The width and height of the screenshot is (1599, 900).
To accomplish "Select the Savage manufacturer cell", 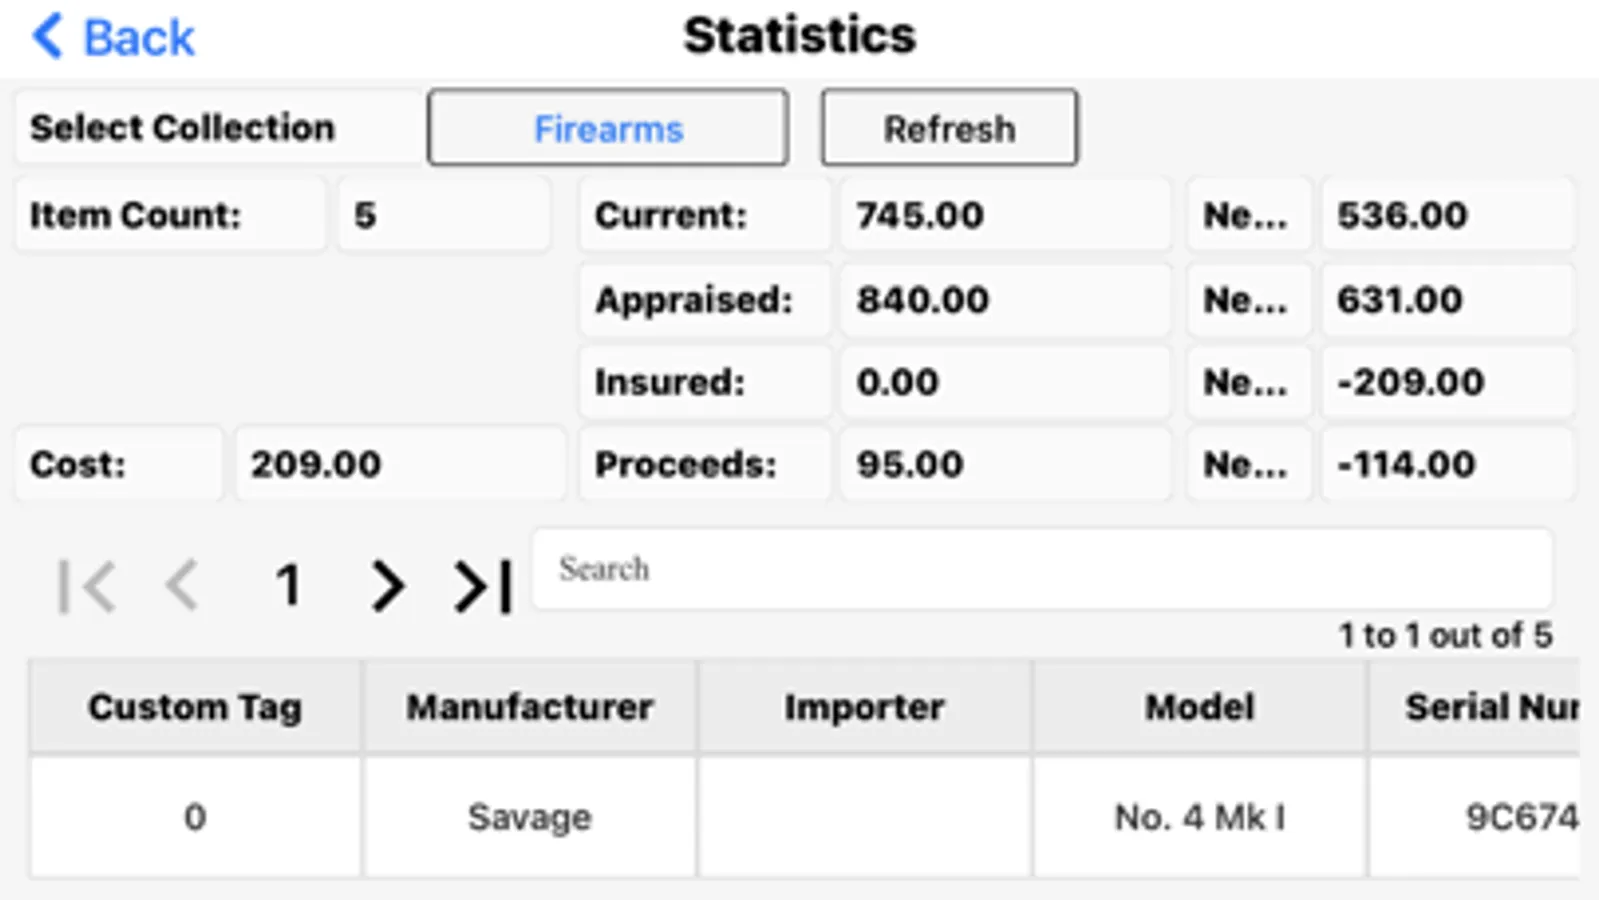I will click(x=529, y=817).
